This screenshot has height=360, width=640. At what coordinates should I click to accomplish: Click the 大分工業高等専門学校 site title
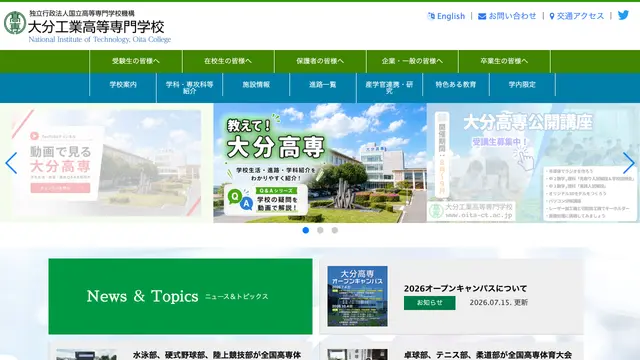point(96,27)
